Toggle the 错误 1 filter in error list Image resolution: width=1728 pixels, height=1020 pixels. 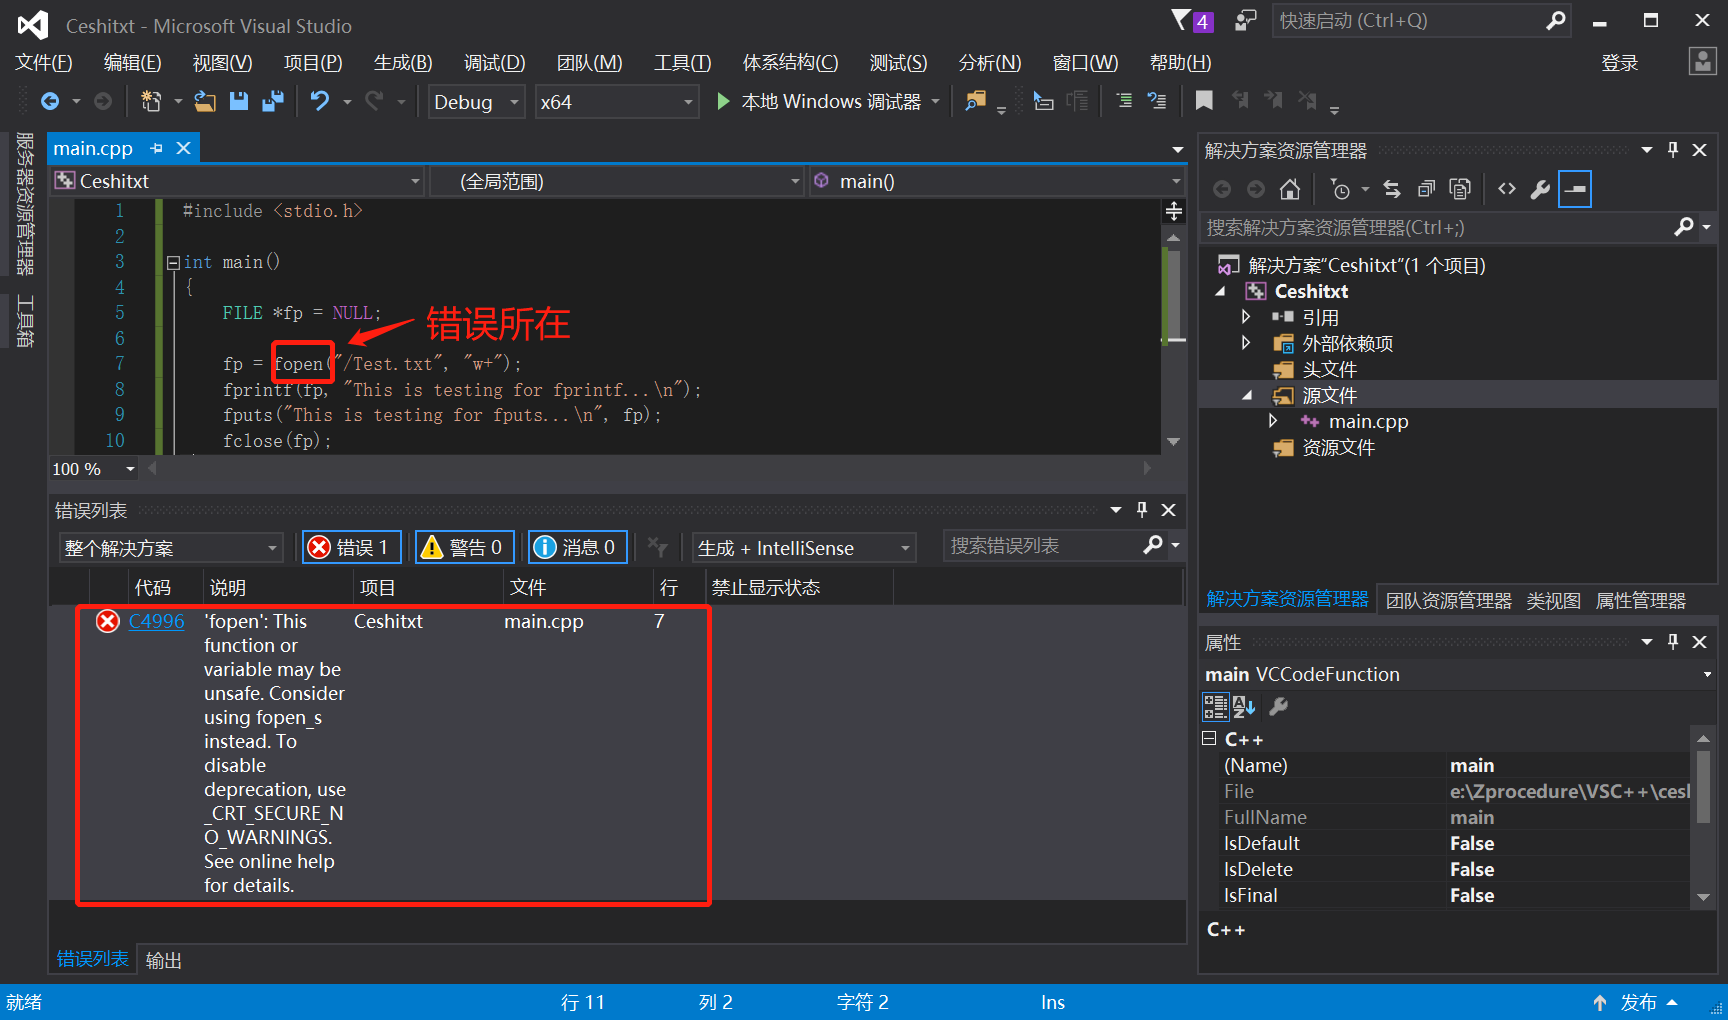coord(351,547)
